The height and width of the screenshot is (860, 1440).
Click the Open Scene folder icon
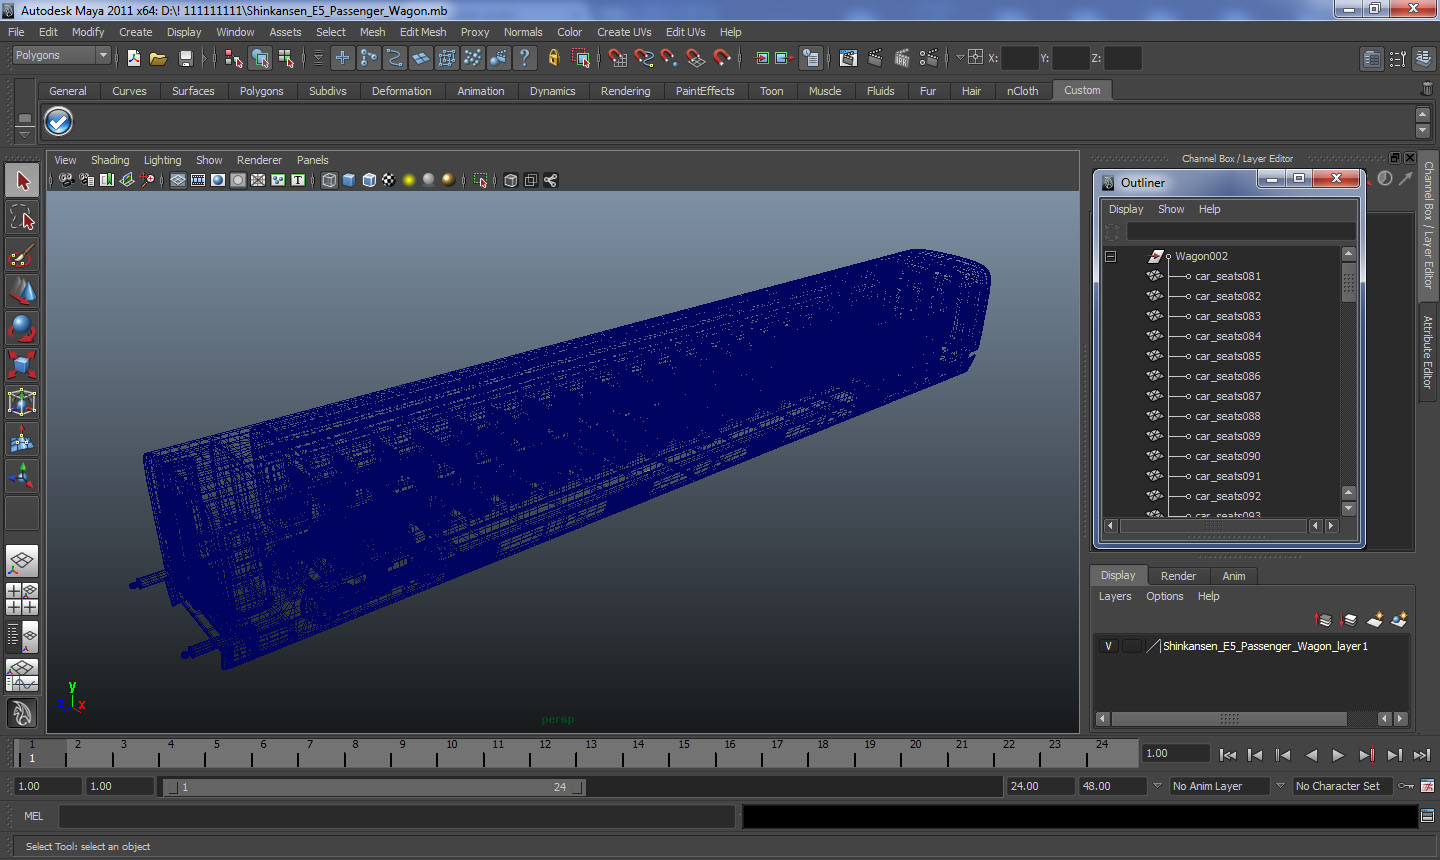[x=158, y=58]
